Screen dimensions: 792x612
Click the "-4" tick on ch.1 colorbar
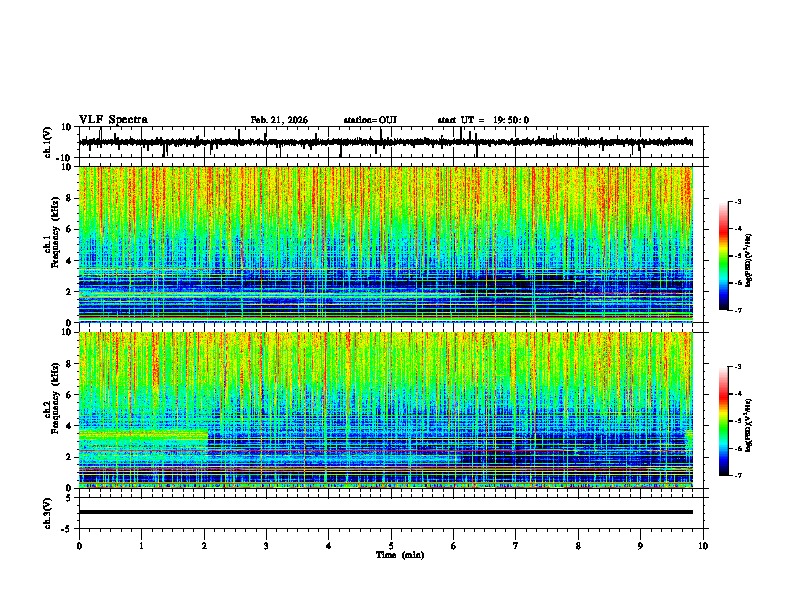737,229
